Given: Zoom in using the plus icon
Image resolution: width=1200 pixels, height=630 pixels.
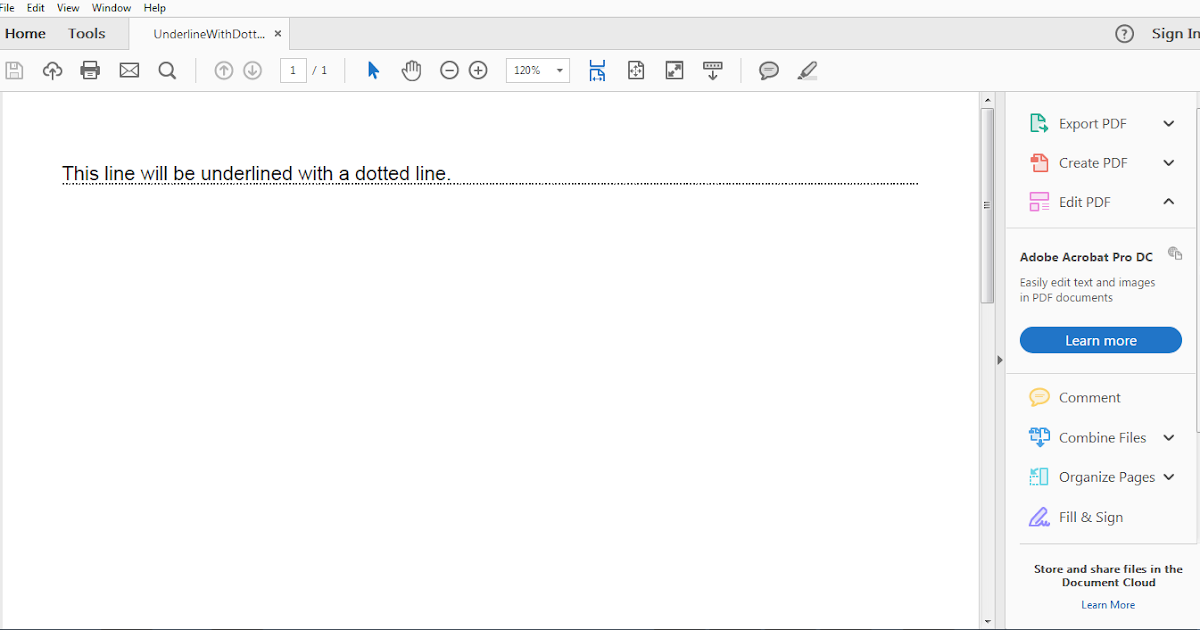Looking at the screenshot, I should [477, 70].
